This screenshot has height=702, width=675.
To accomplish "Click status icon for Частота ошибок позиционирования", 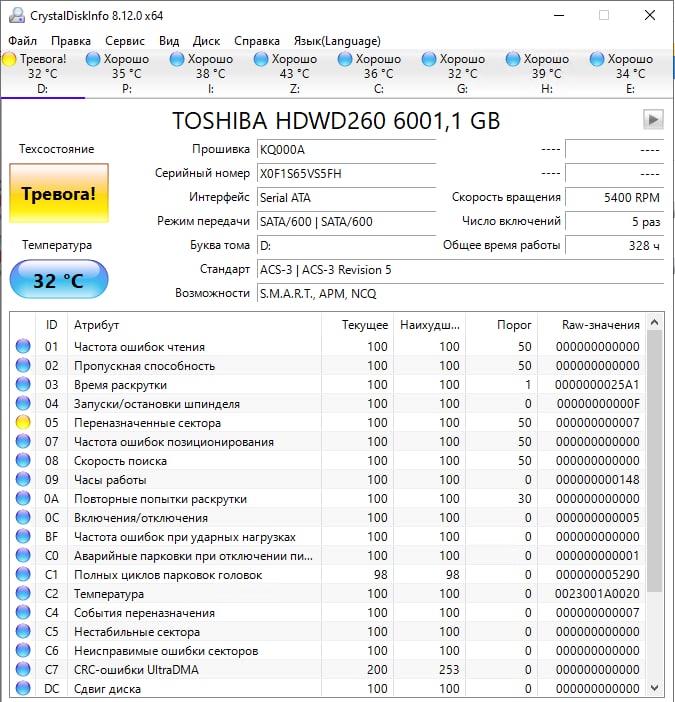I will click(23, 441).
